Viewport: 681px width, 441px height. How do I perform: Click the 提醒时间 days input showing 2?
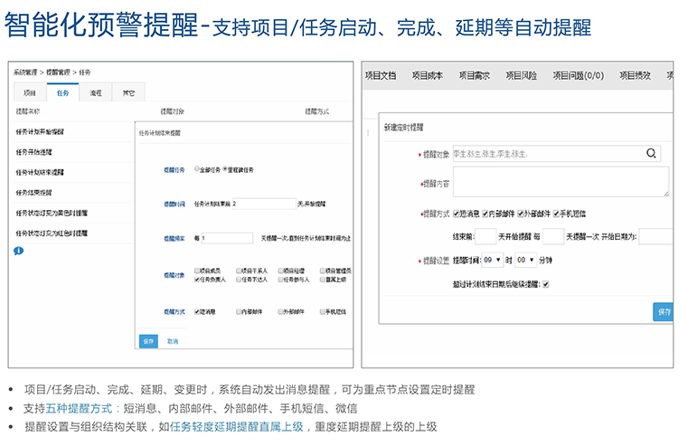coord(264,203)
